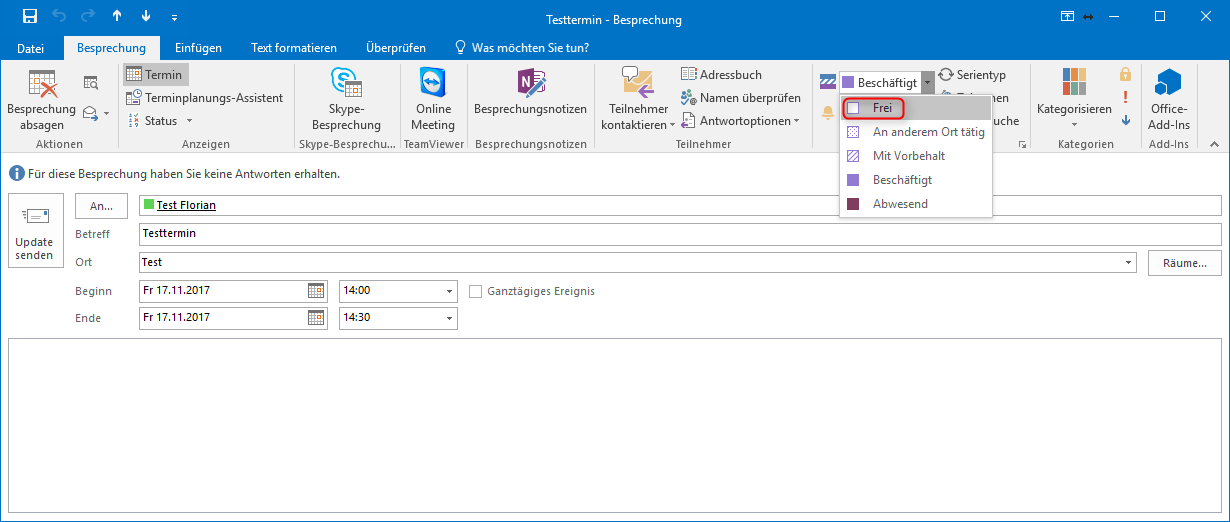Open the Adressbuch

pyautogui.click(x=722, y=74)
